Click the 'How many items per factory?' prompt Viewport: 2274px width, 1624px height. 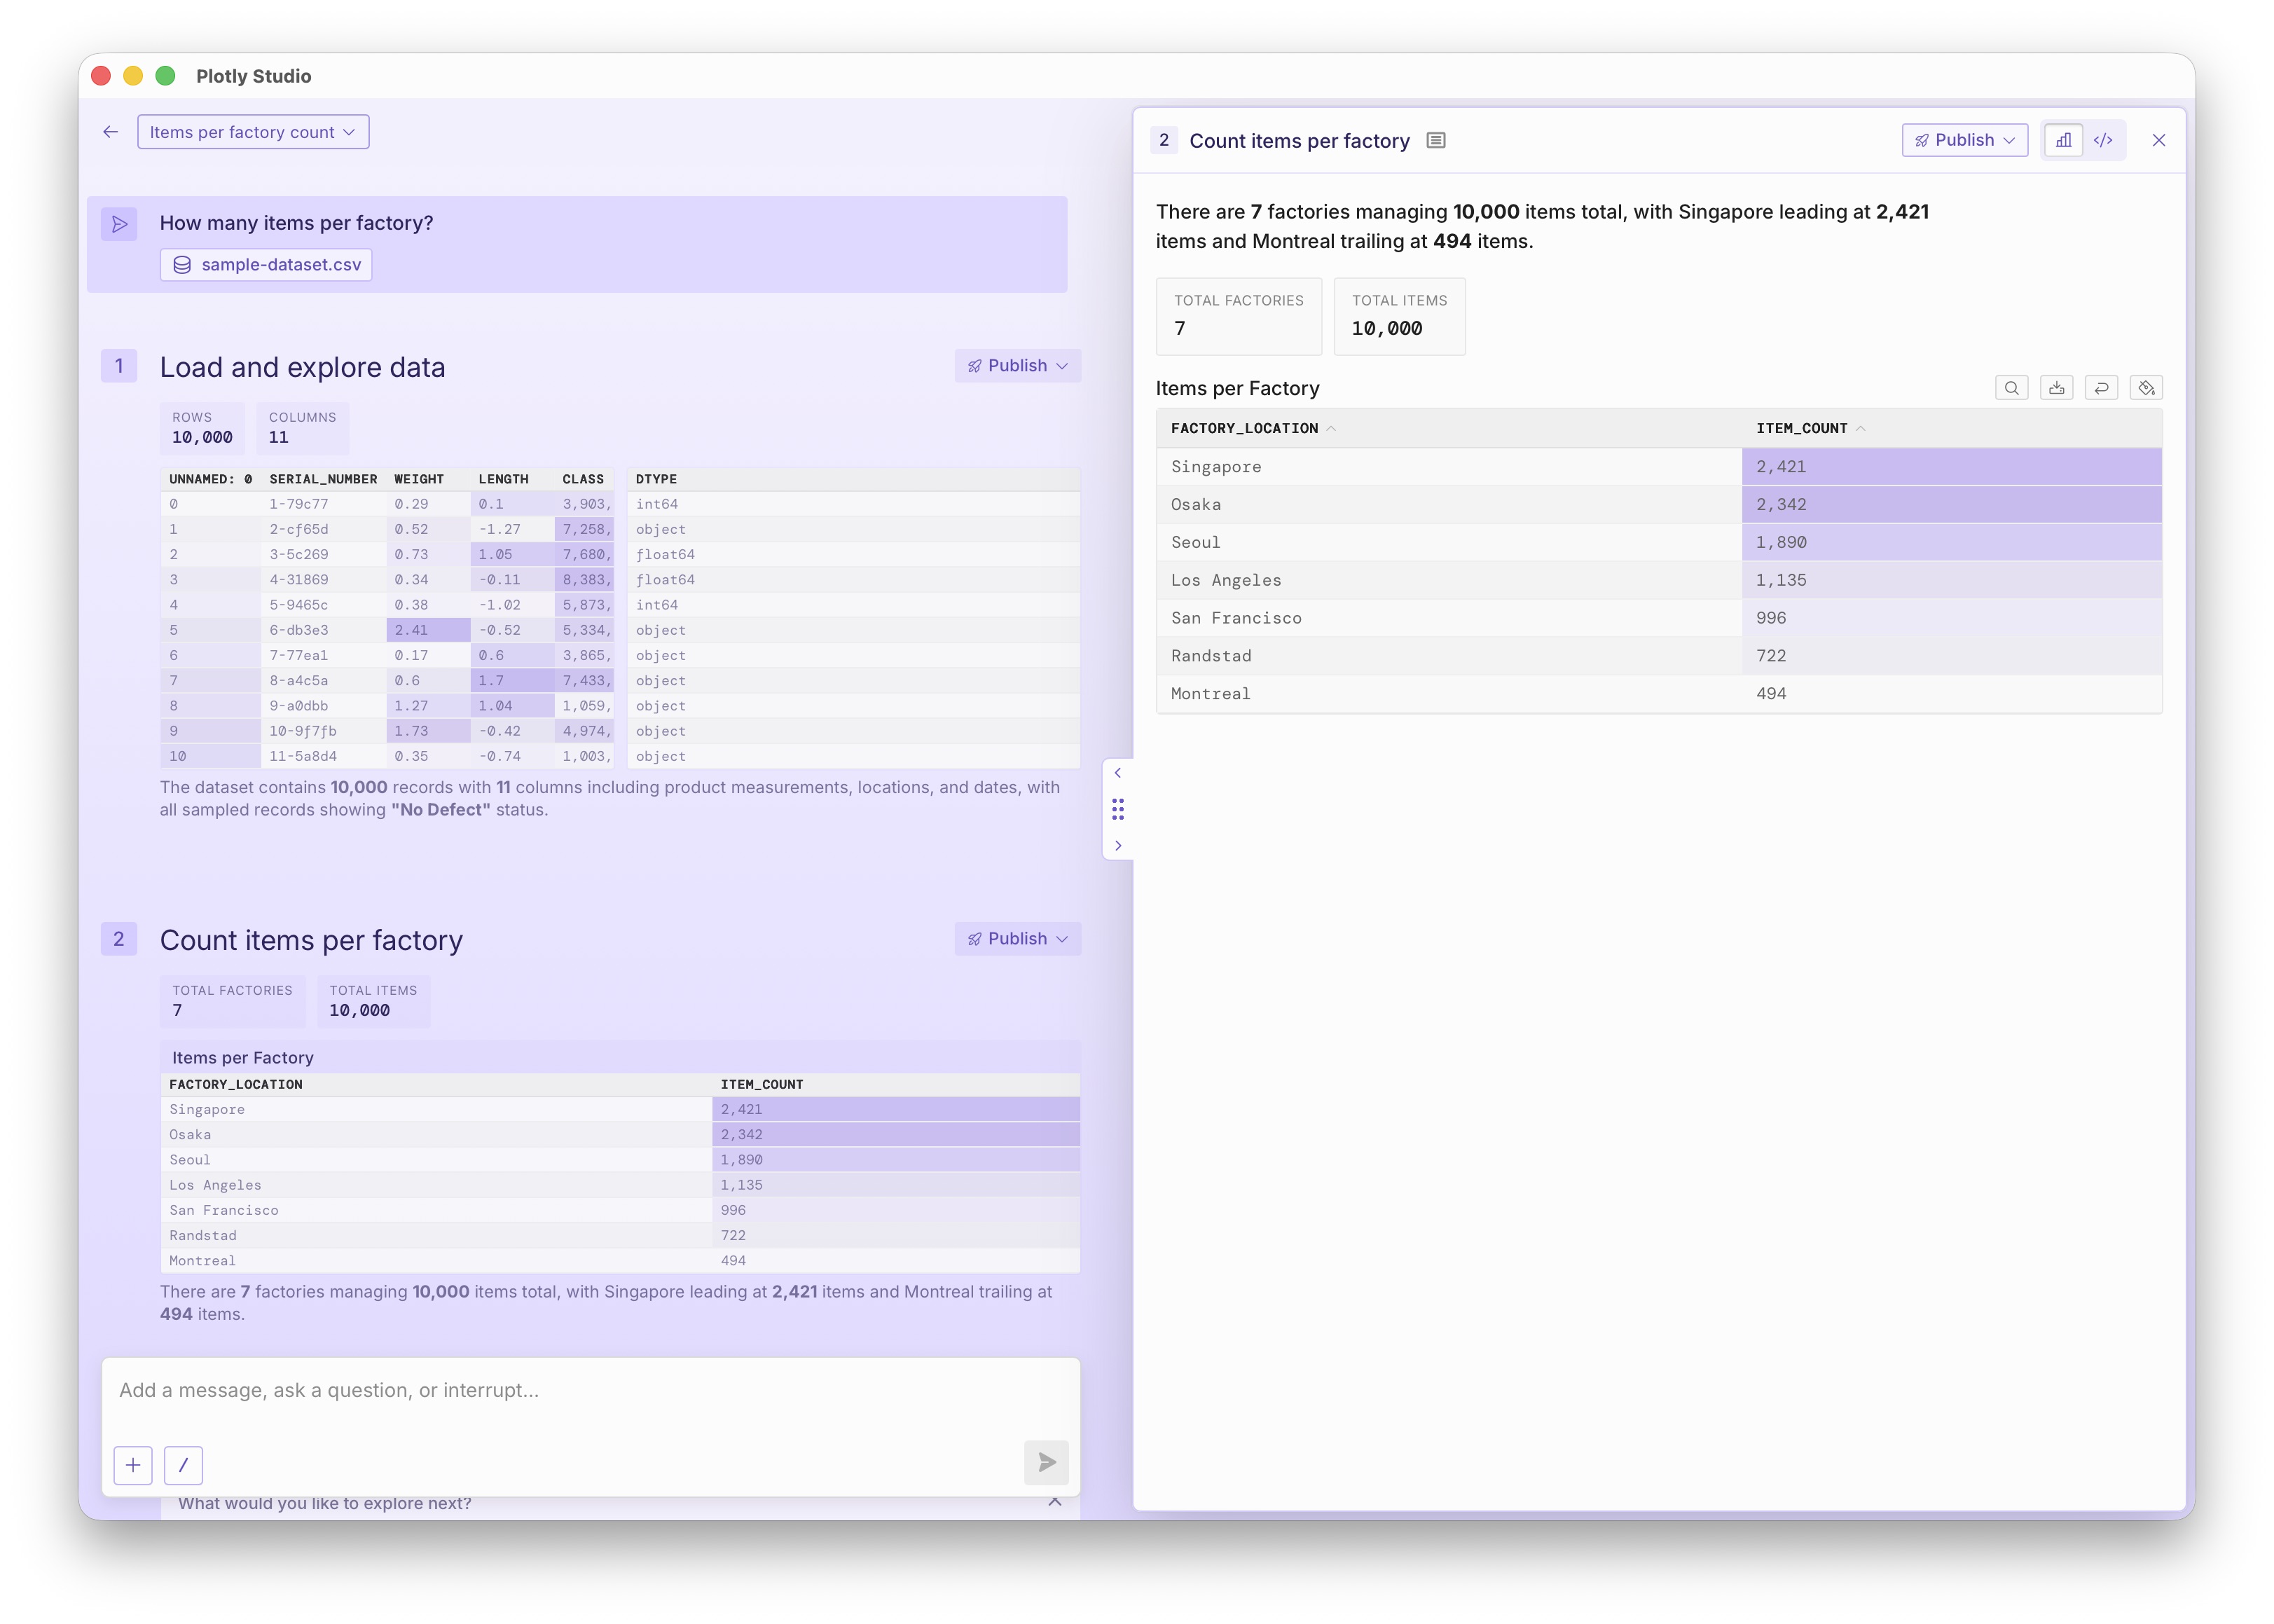(296, 223)
